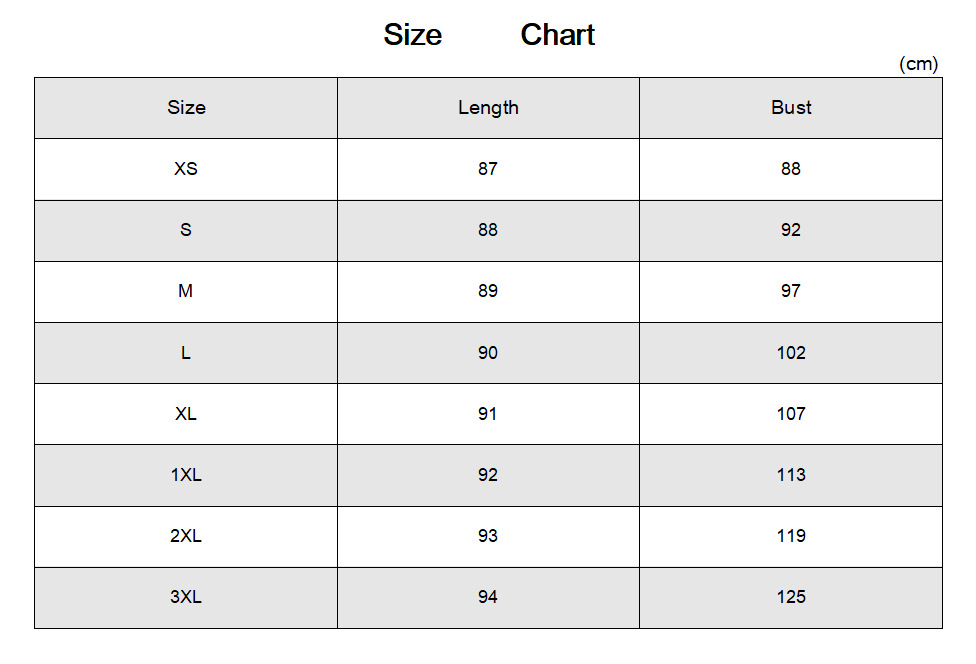The image size is (976, 664).
Task: Click the Size column header
Action: click(x=186, y=108)
